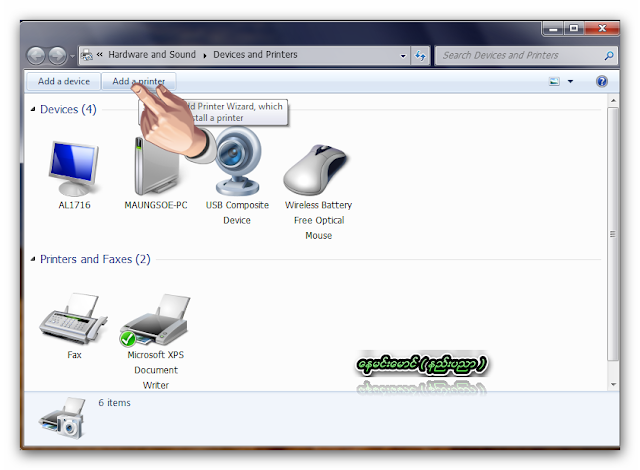Click the '6 items' status text

tap(114, 403)
